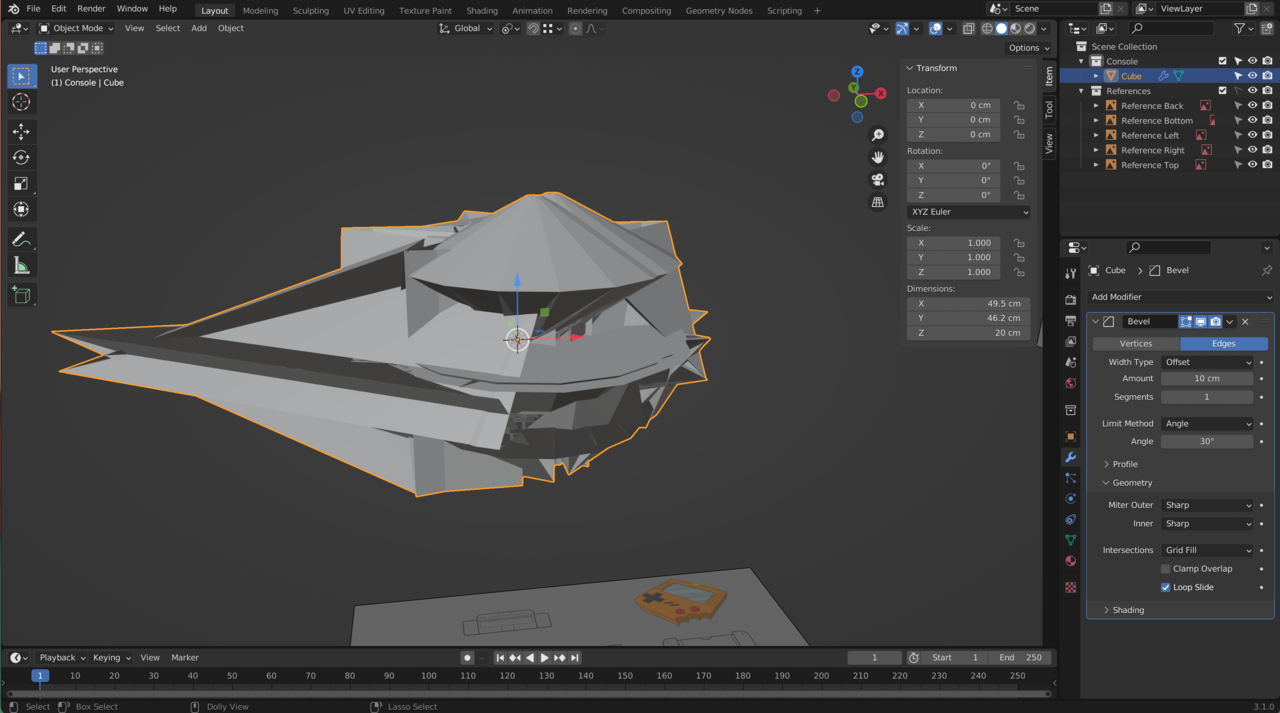Viewport: 1280px width, 713px height.
Task: Open the Limit Method dropdown
Action: (x=1207, y=424)
